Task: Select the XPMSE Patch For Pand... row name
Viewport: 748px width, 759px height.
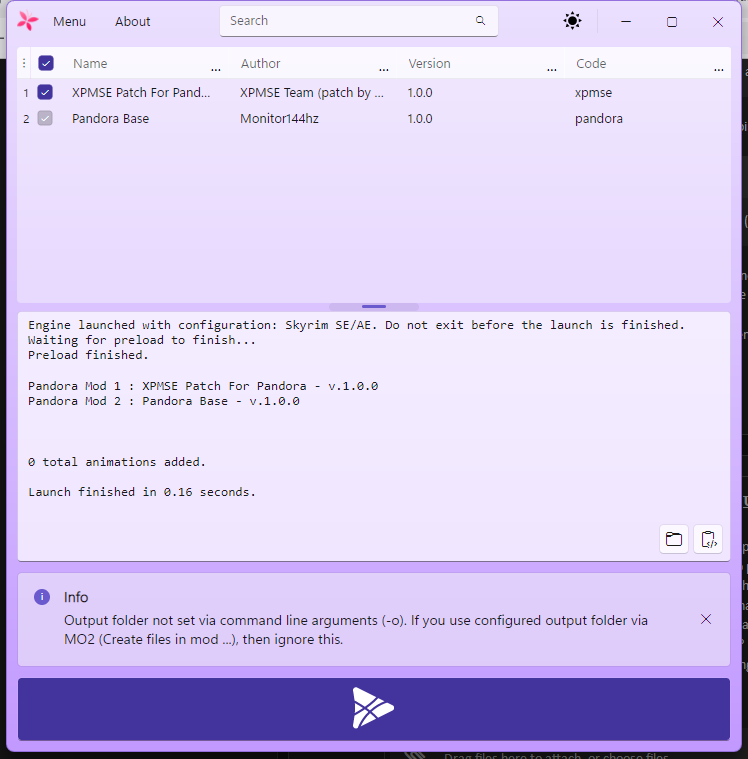Action: point(141,92)
